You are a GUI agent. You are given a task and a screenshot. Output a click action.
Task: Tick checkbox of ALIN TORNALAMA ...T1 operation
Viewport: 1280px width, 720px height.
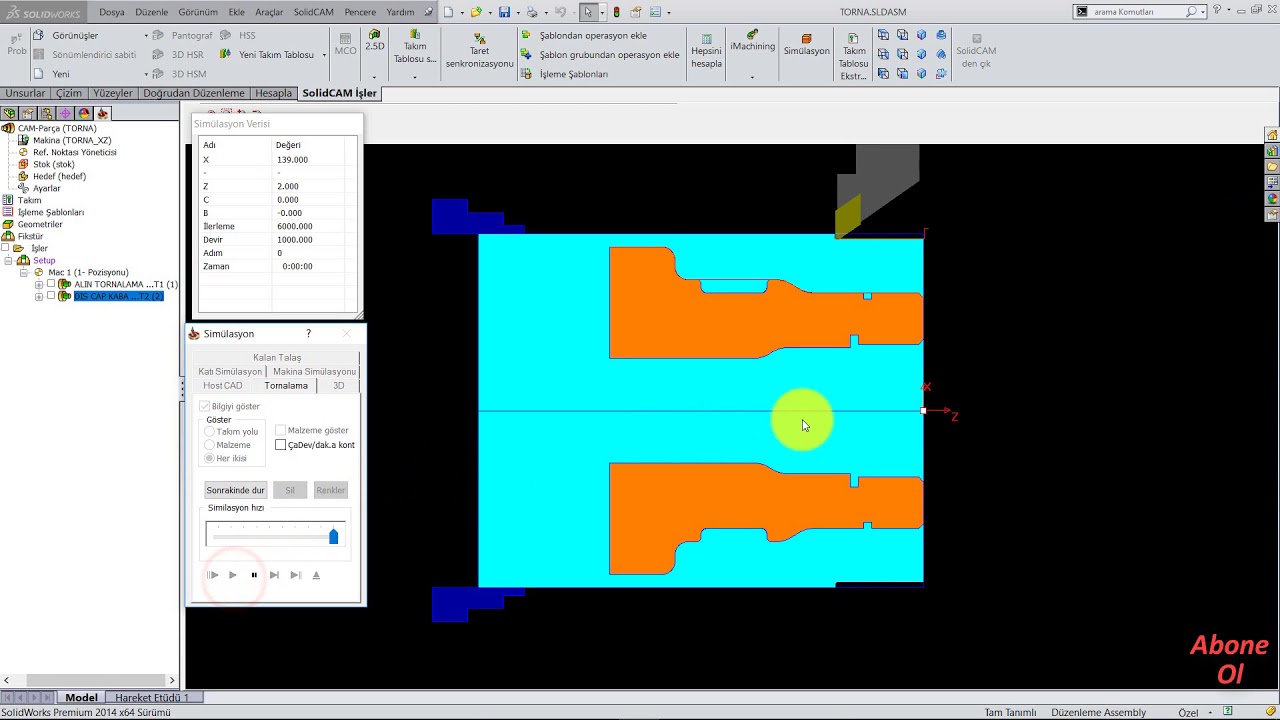pyautogui.click(x=51, y=284)
